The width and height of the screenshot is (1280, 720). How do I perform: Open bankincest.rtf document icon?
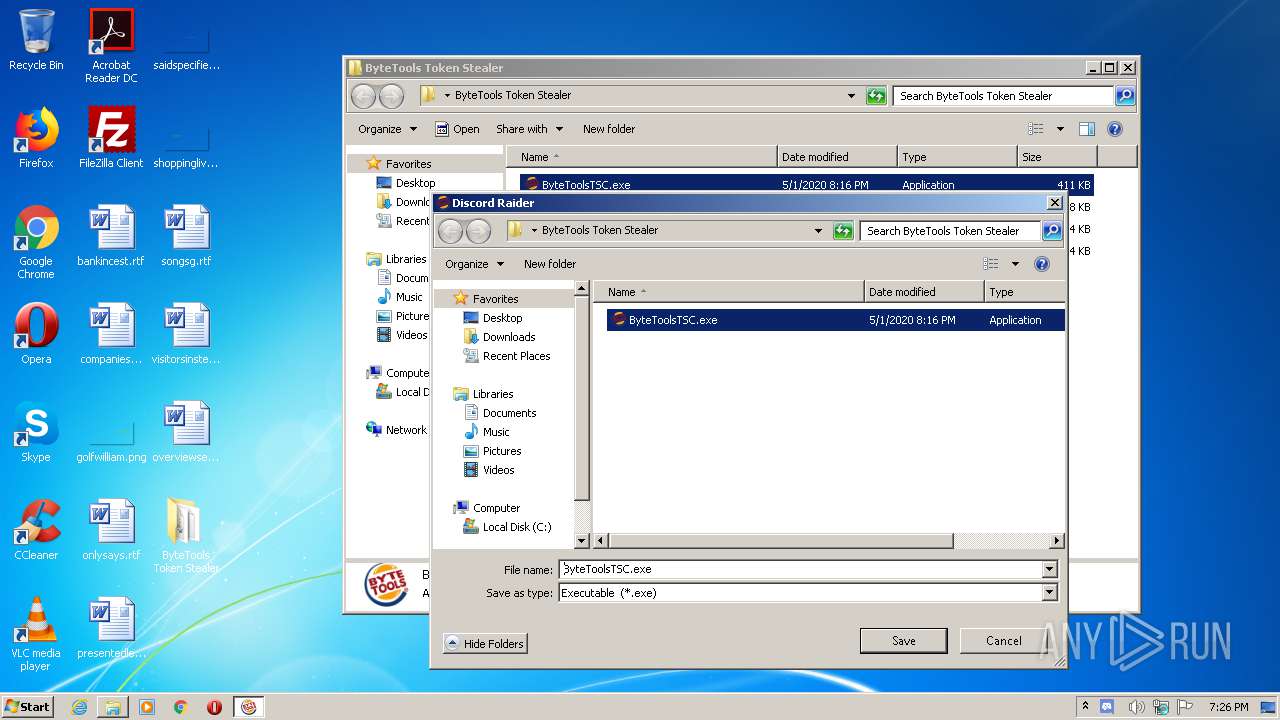(111, 236)
